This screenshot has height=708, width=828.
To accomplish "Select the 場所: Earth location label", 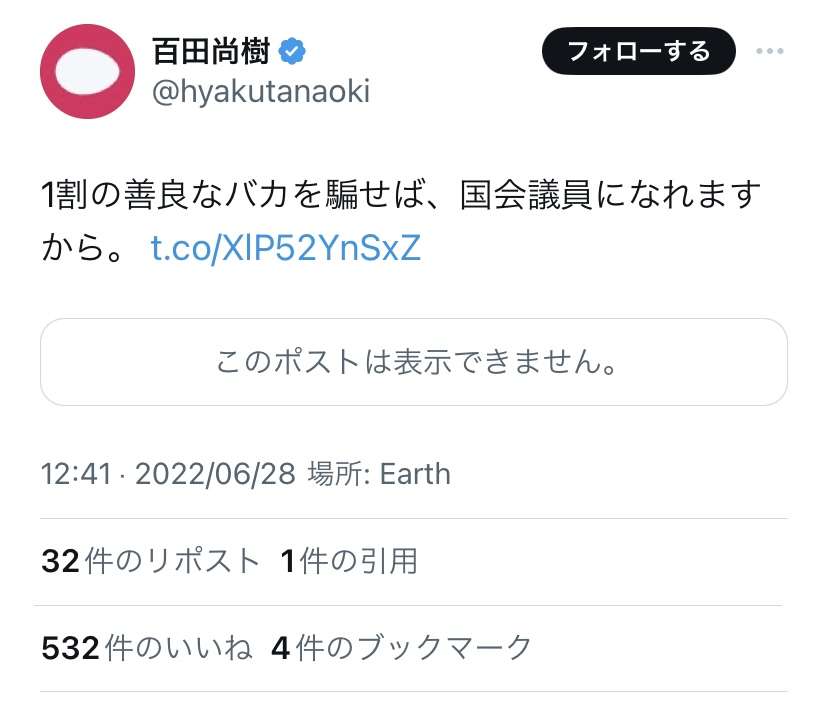I will (x=378, y=473).
